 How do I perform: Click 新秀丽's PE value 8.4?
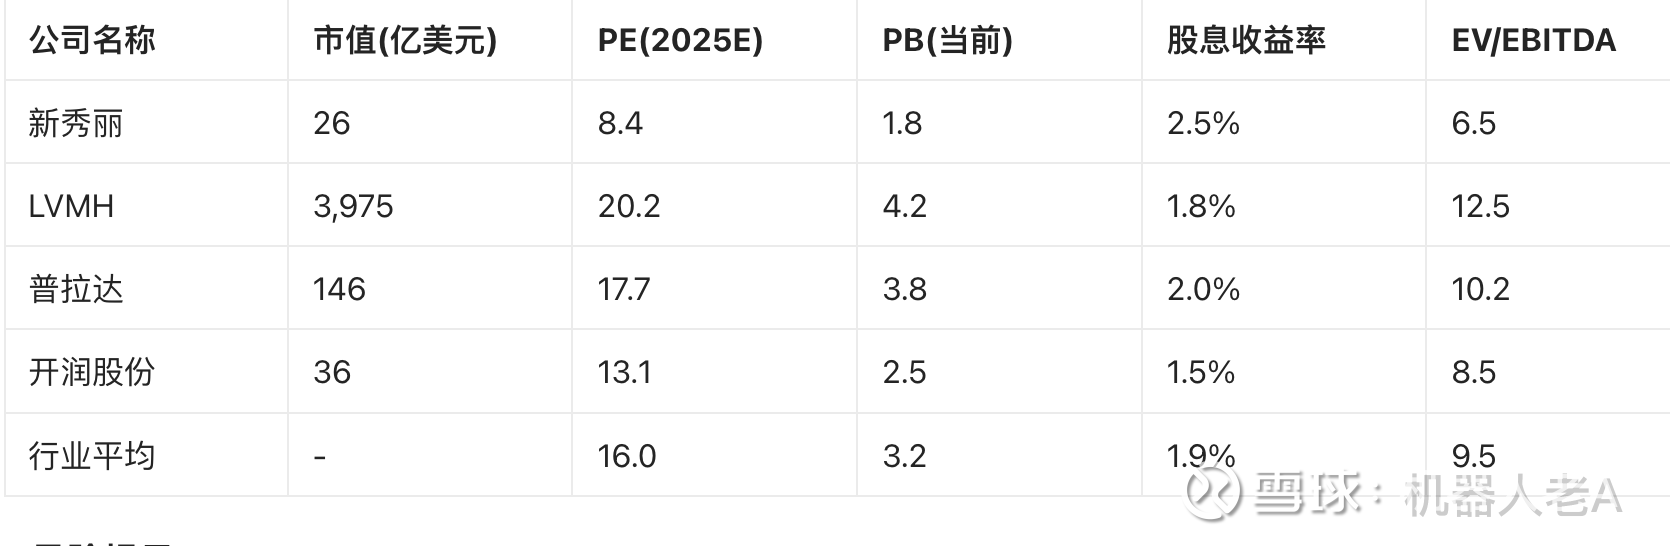coord(620,123)
